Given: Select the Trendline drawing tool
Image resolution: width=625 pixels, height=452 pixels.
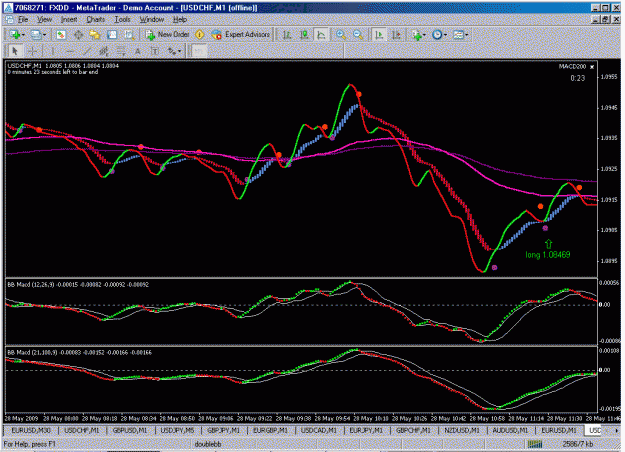Looking at the screenshot, I should coord(87,51).
